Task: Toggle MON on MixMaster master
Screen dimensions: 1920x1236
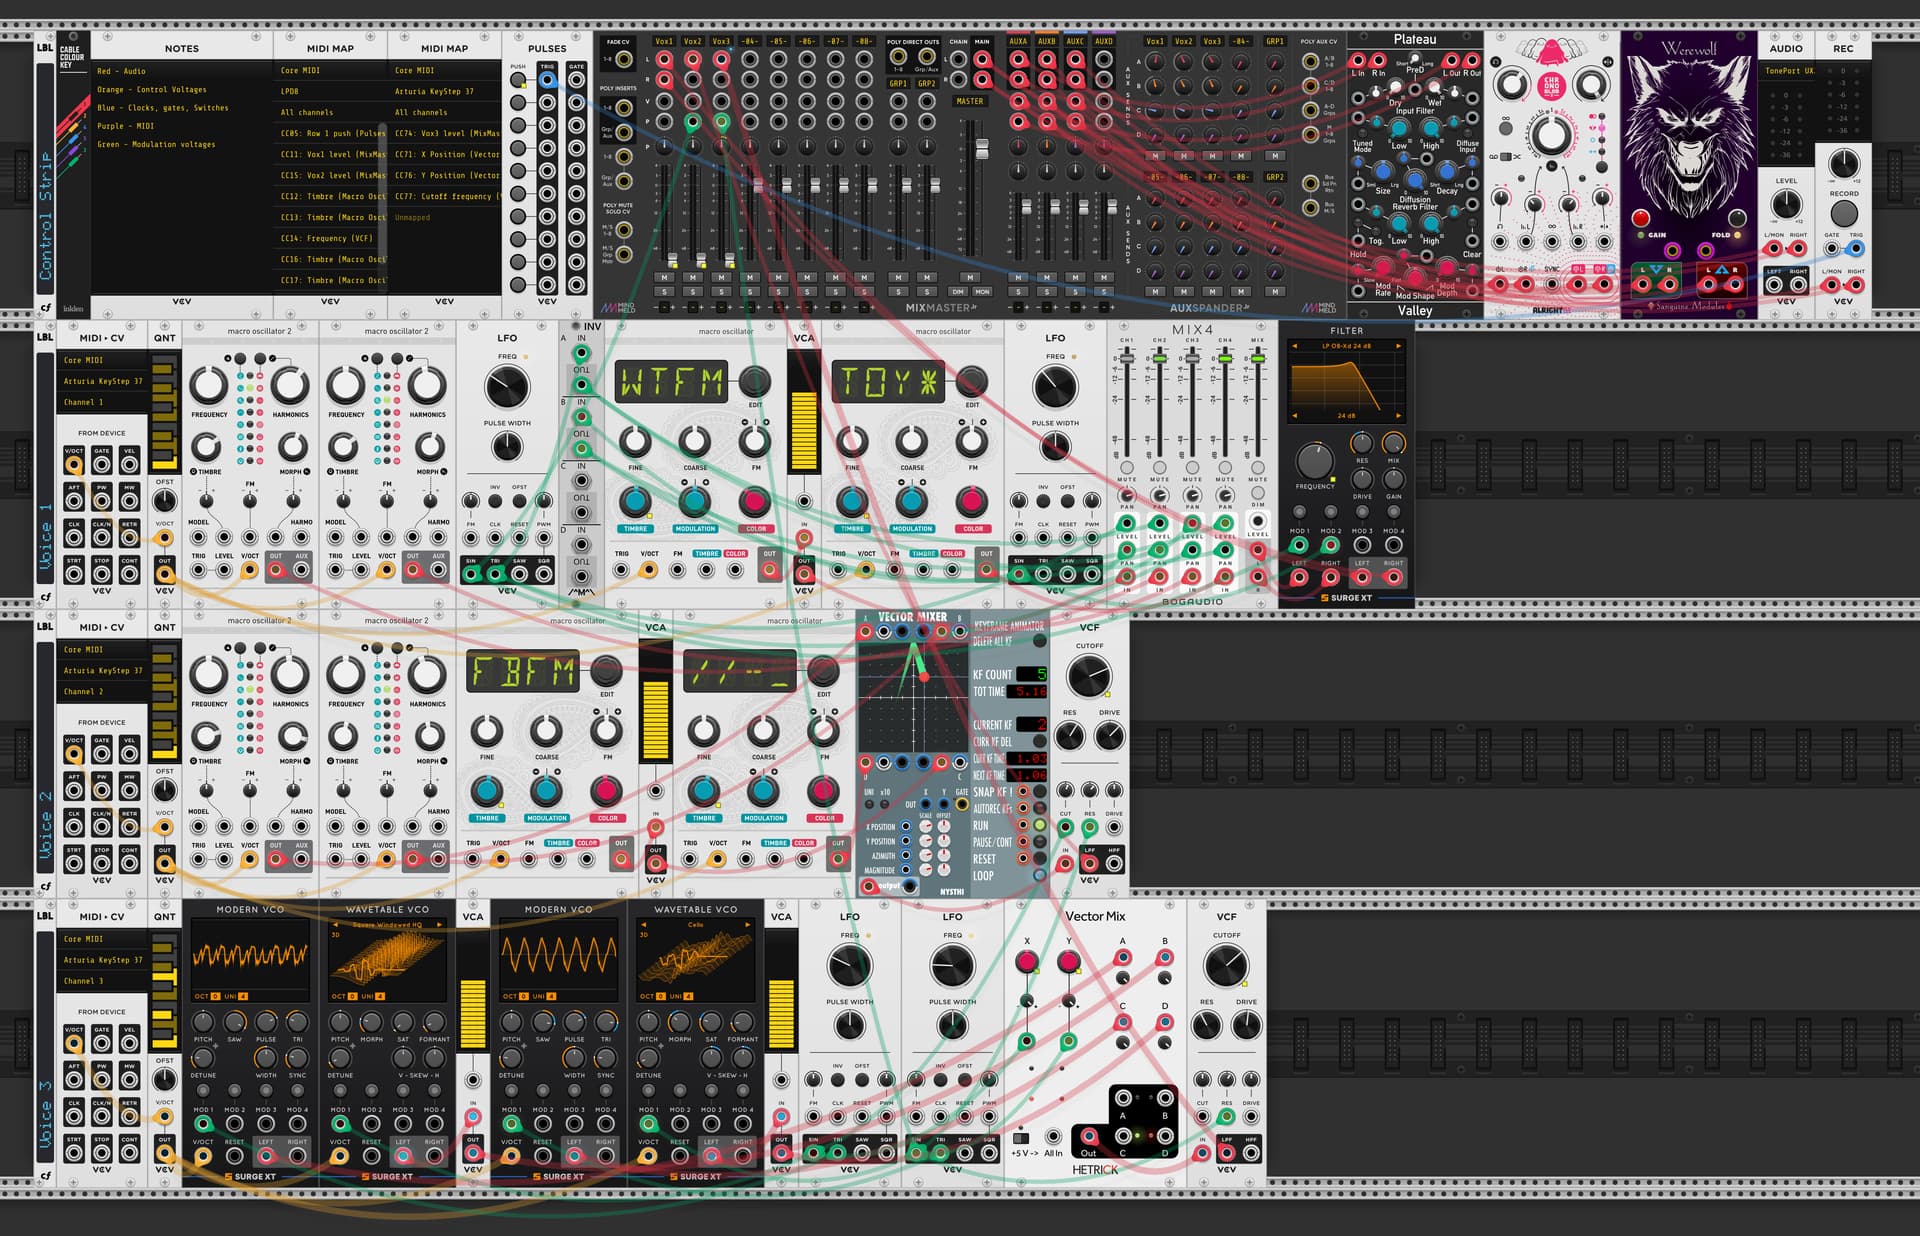Action: click(982, 292)
